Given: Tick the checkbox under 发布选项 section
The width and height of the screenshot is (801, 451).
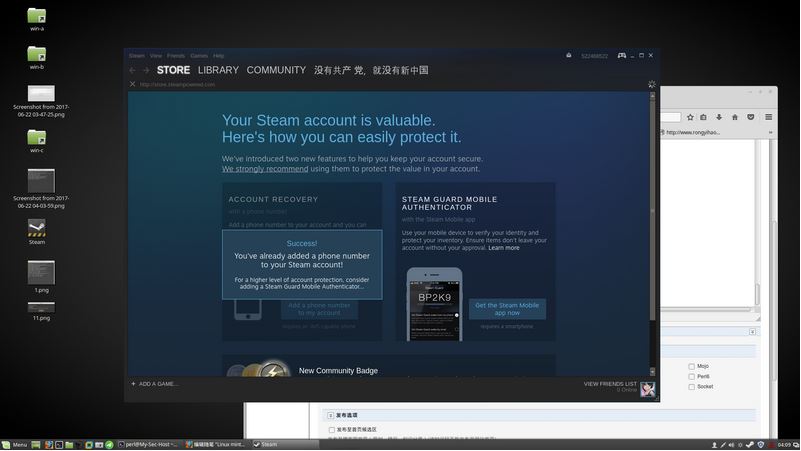Looking at the screenshot, I should coord(332,430).
